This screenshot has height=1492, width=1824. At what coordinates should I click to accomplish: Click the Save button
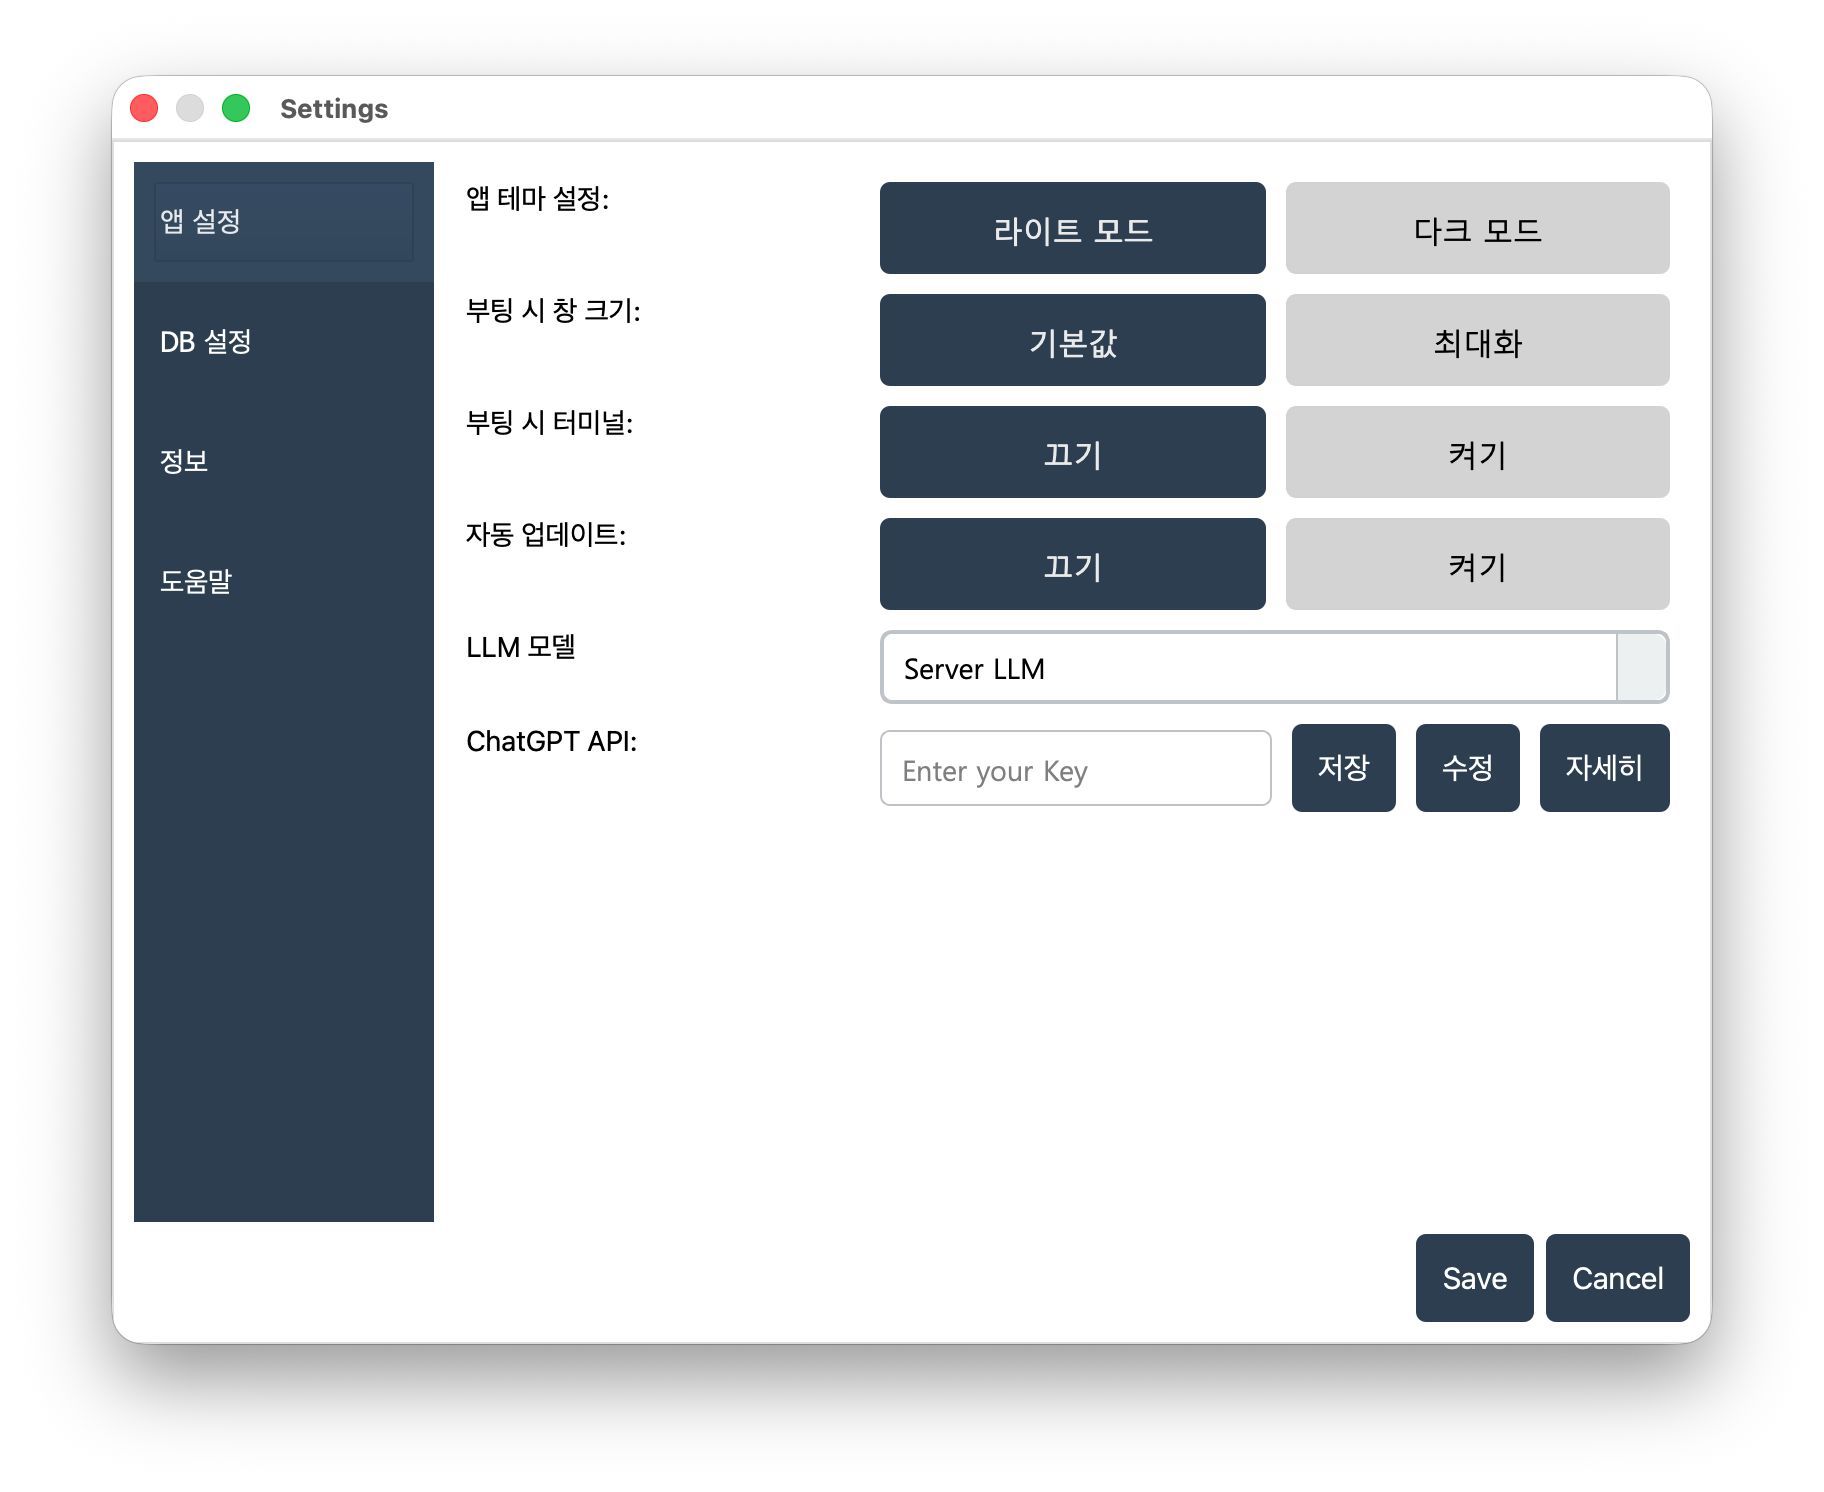1474,1278
